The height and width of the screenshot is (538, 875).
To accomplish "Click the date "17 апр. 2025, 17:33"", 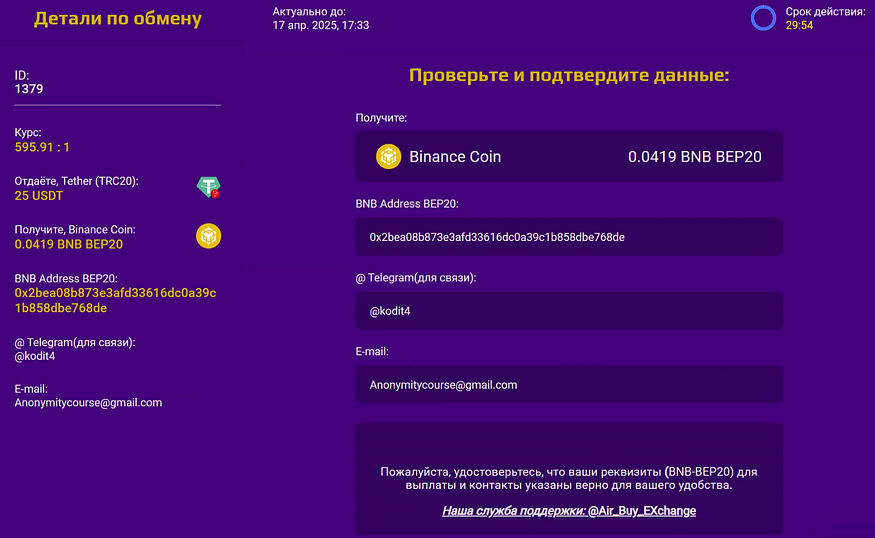I will tap(321, 25).
